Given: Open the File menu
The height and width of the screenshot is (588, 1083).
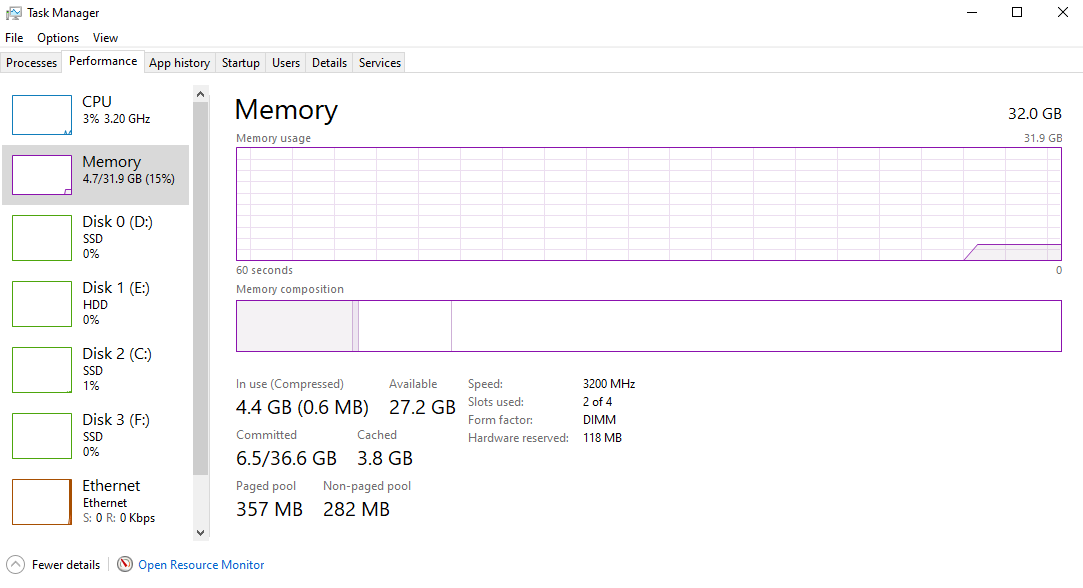Looking at the screenshot, I should click(x=14, y=38).
